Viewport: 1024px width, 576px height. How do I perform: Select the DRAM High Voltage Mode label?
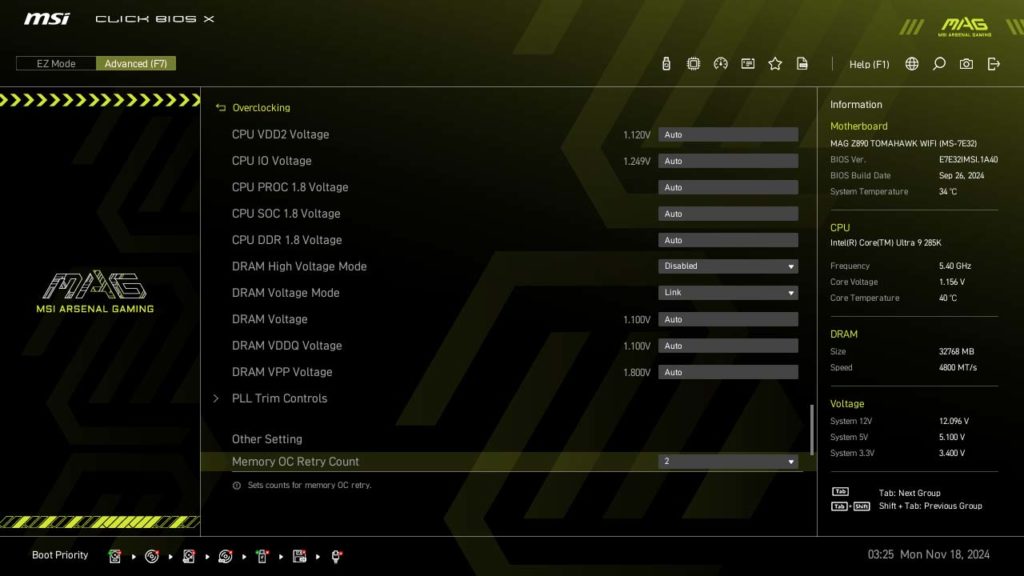pos(299,266)
